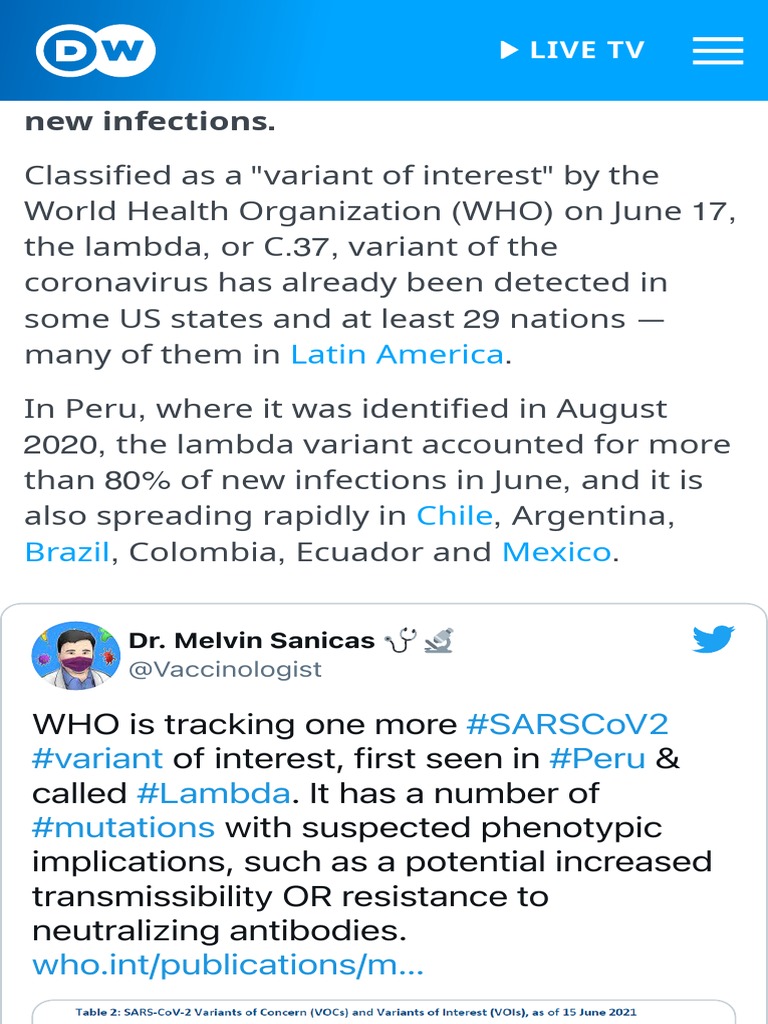Open the hamburger menu
Image resolution: width=768 pixels, height=1024 pixels.
tap(717, 50)
